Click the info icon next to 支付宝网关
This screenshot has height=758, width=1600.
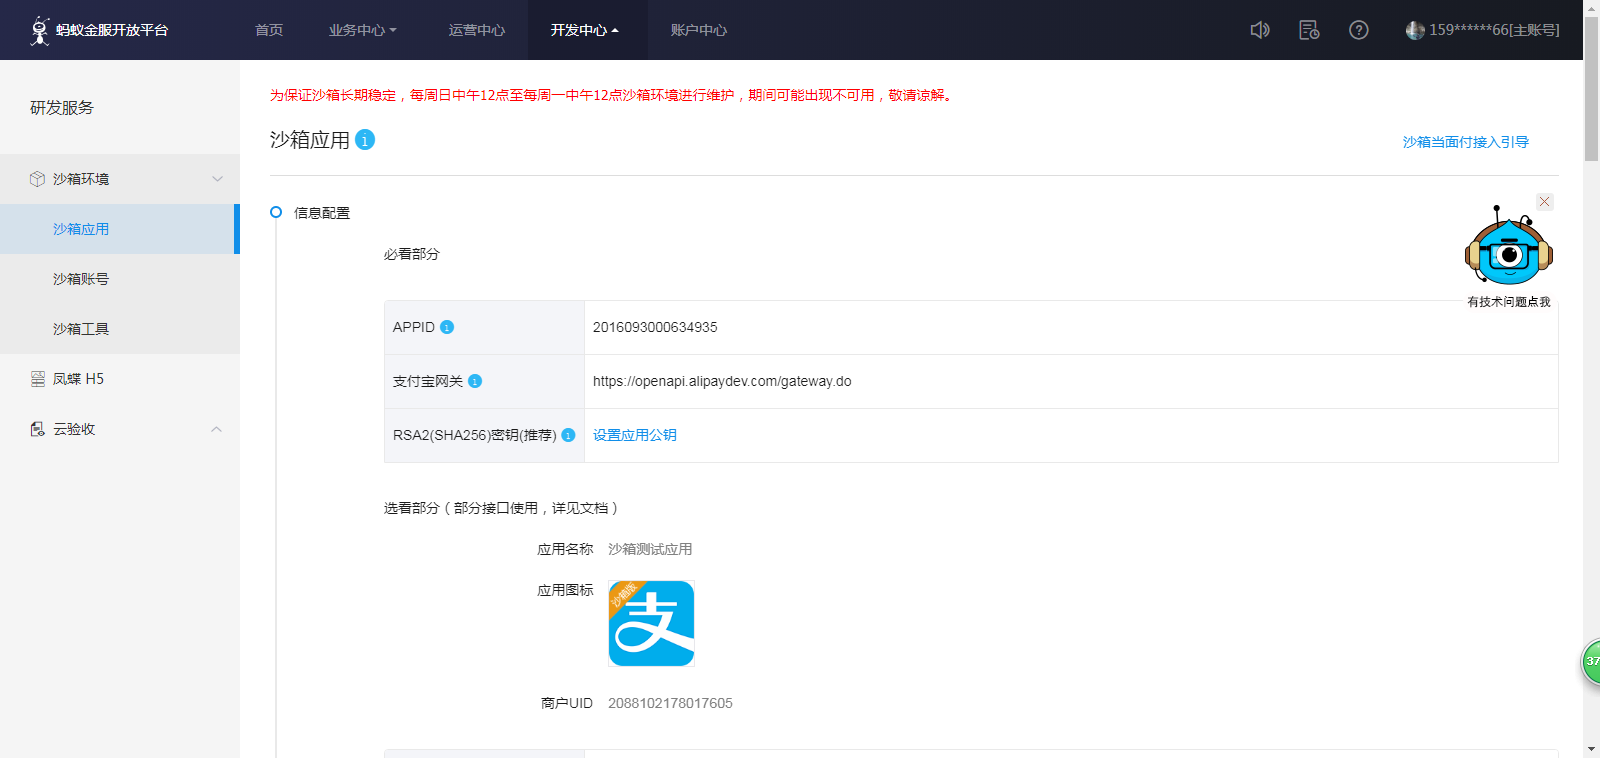pos(475,381)
